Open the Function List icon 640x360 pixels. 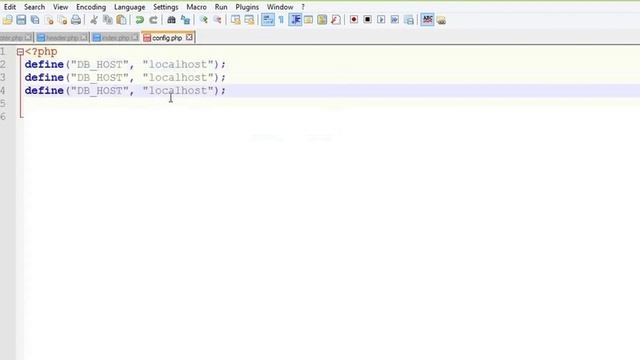point(336,20)
